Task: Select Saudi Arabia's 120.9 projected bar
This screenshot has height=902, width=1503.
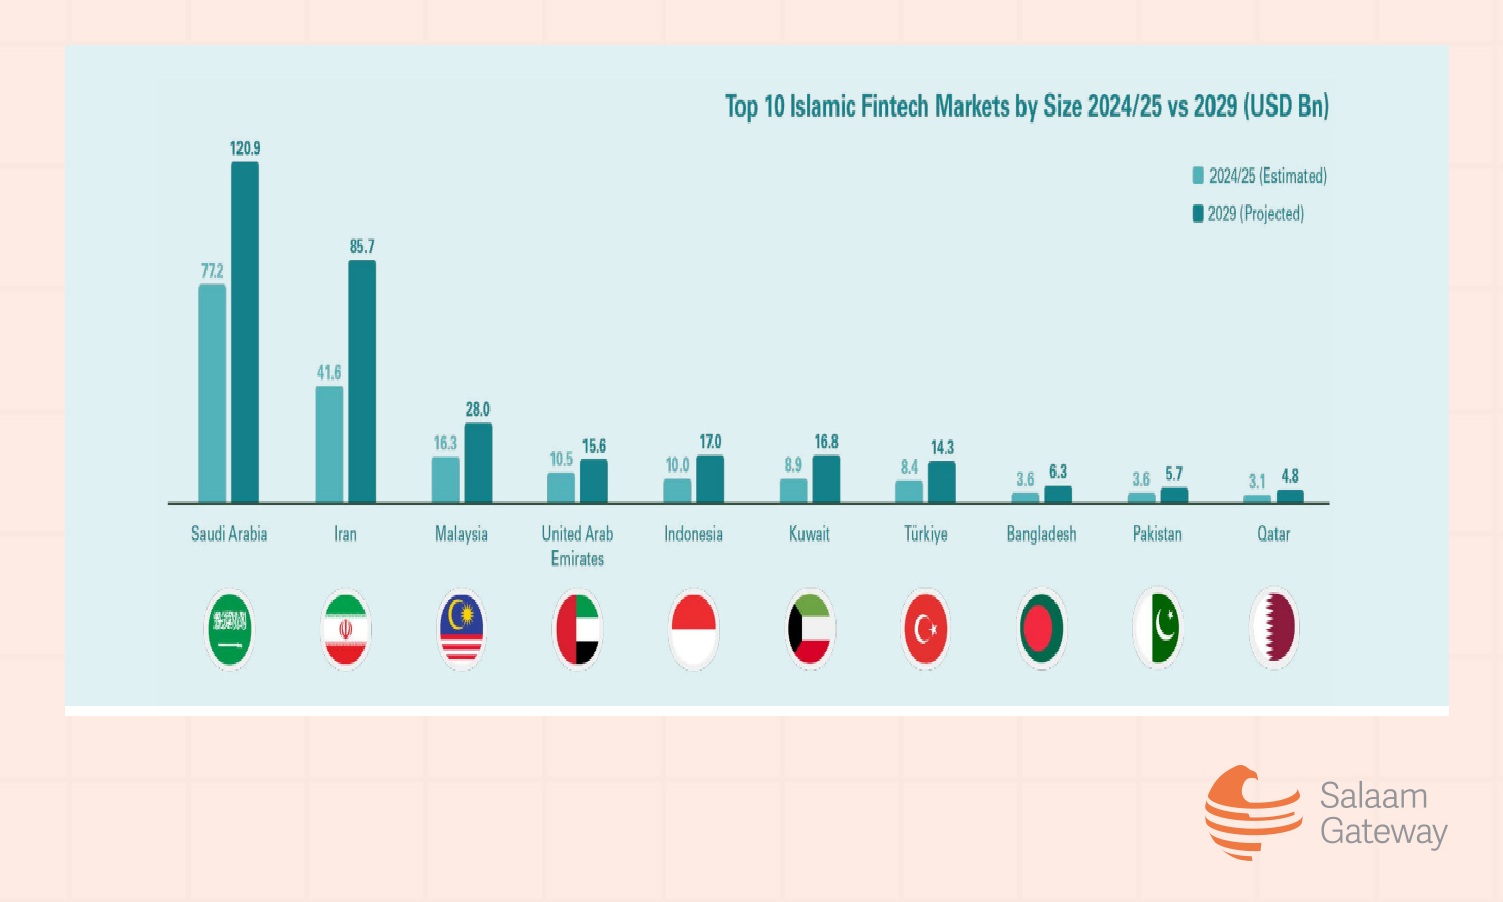Action: click(245, 332)
